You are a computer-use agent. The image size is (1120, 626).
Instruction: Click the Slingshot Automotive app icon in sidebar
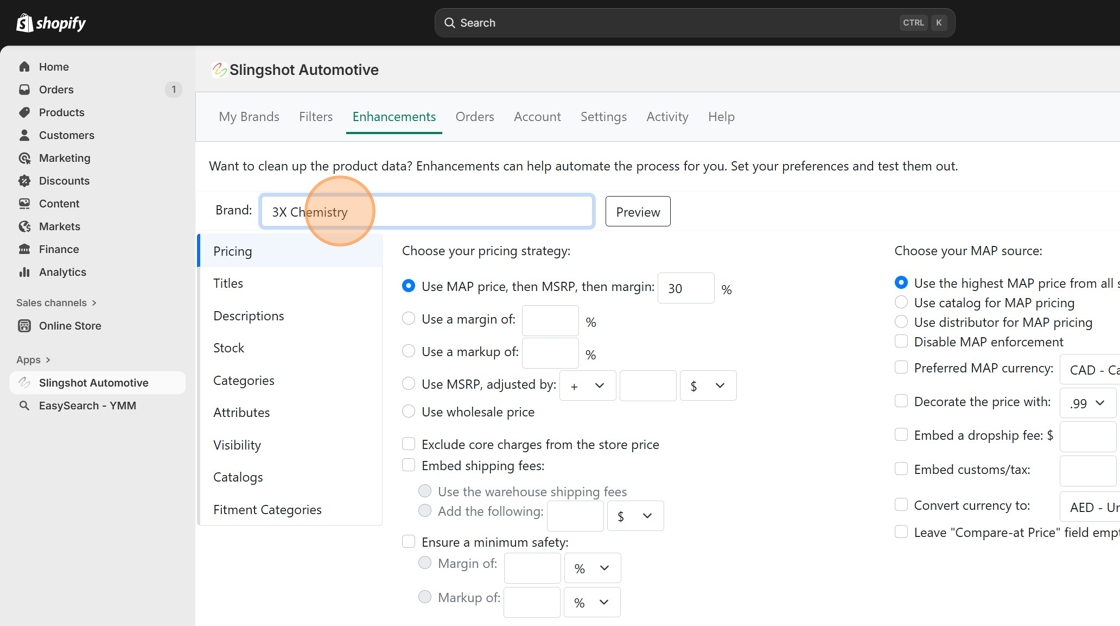pyautogui.click(x=24, y=383)
